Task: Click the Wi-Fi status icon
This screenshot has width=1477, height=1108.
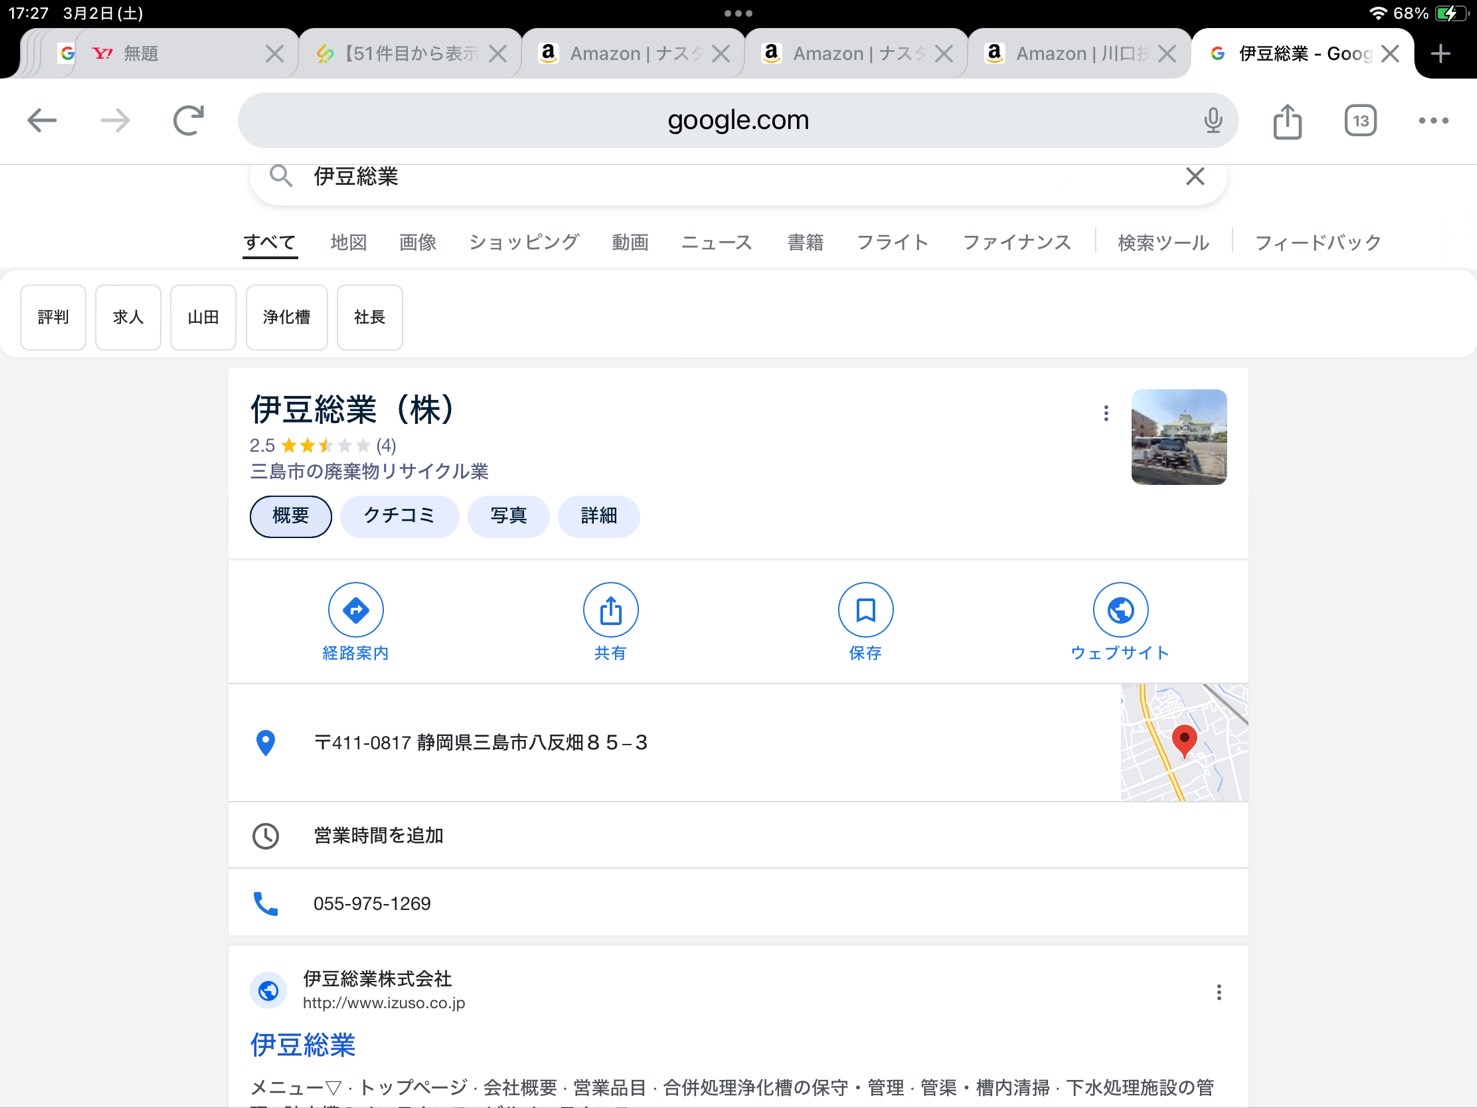Action: coord(1378,13)
